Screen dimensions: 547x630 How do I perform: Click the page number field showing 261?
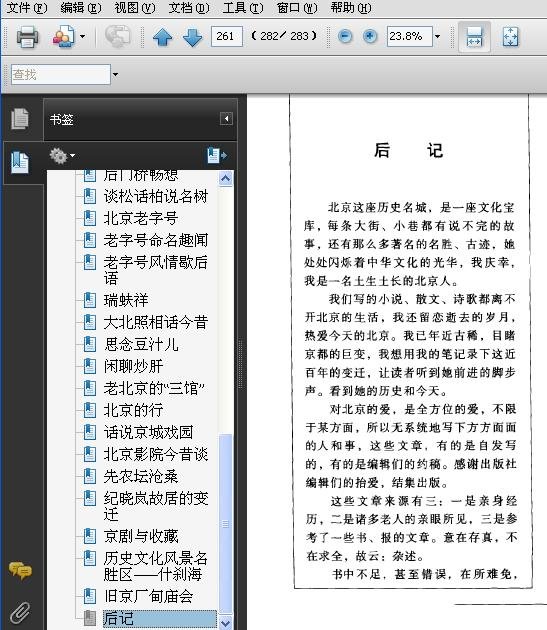click(x=227, y=37)
